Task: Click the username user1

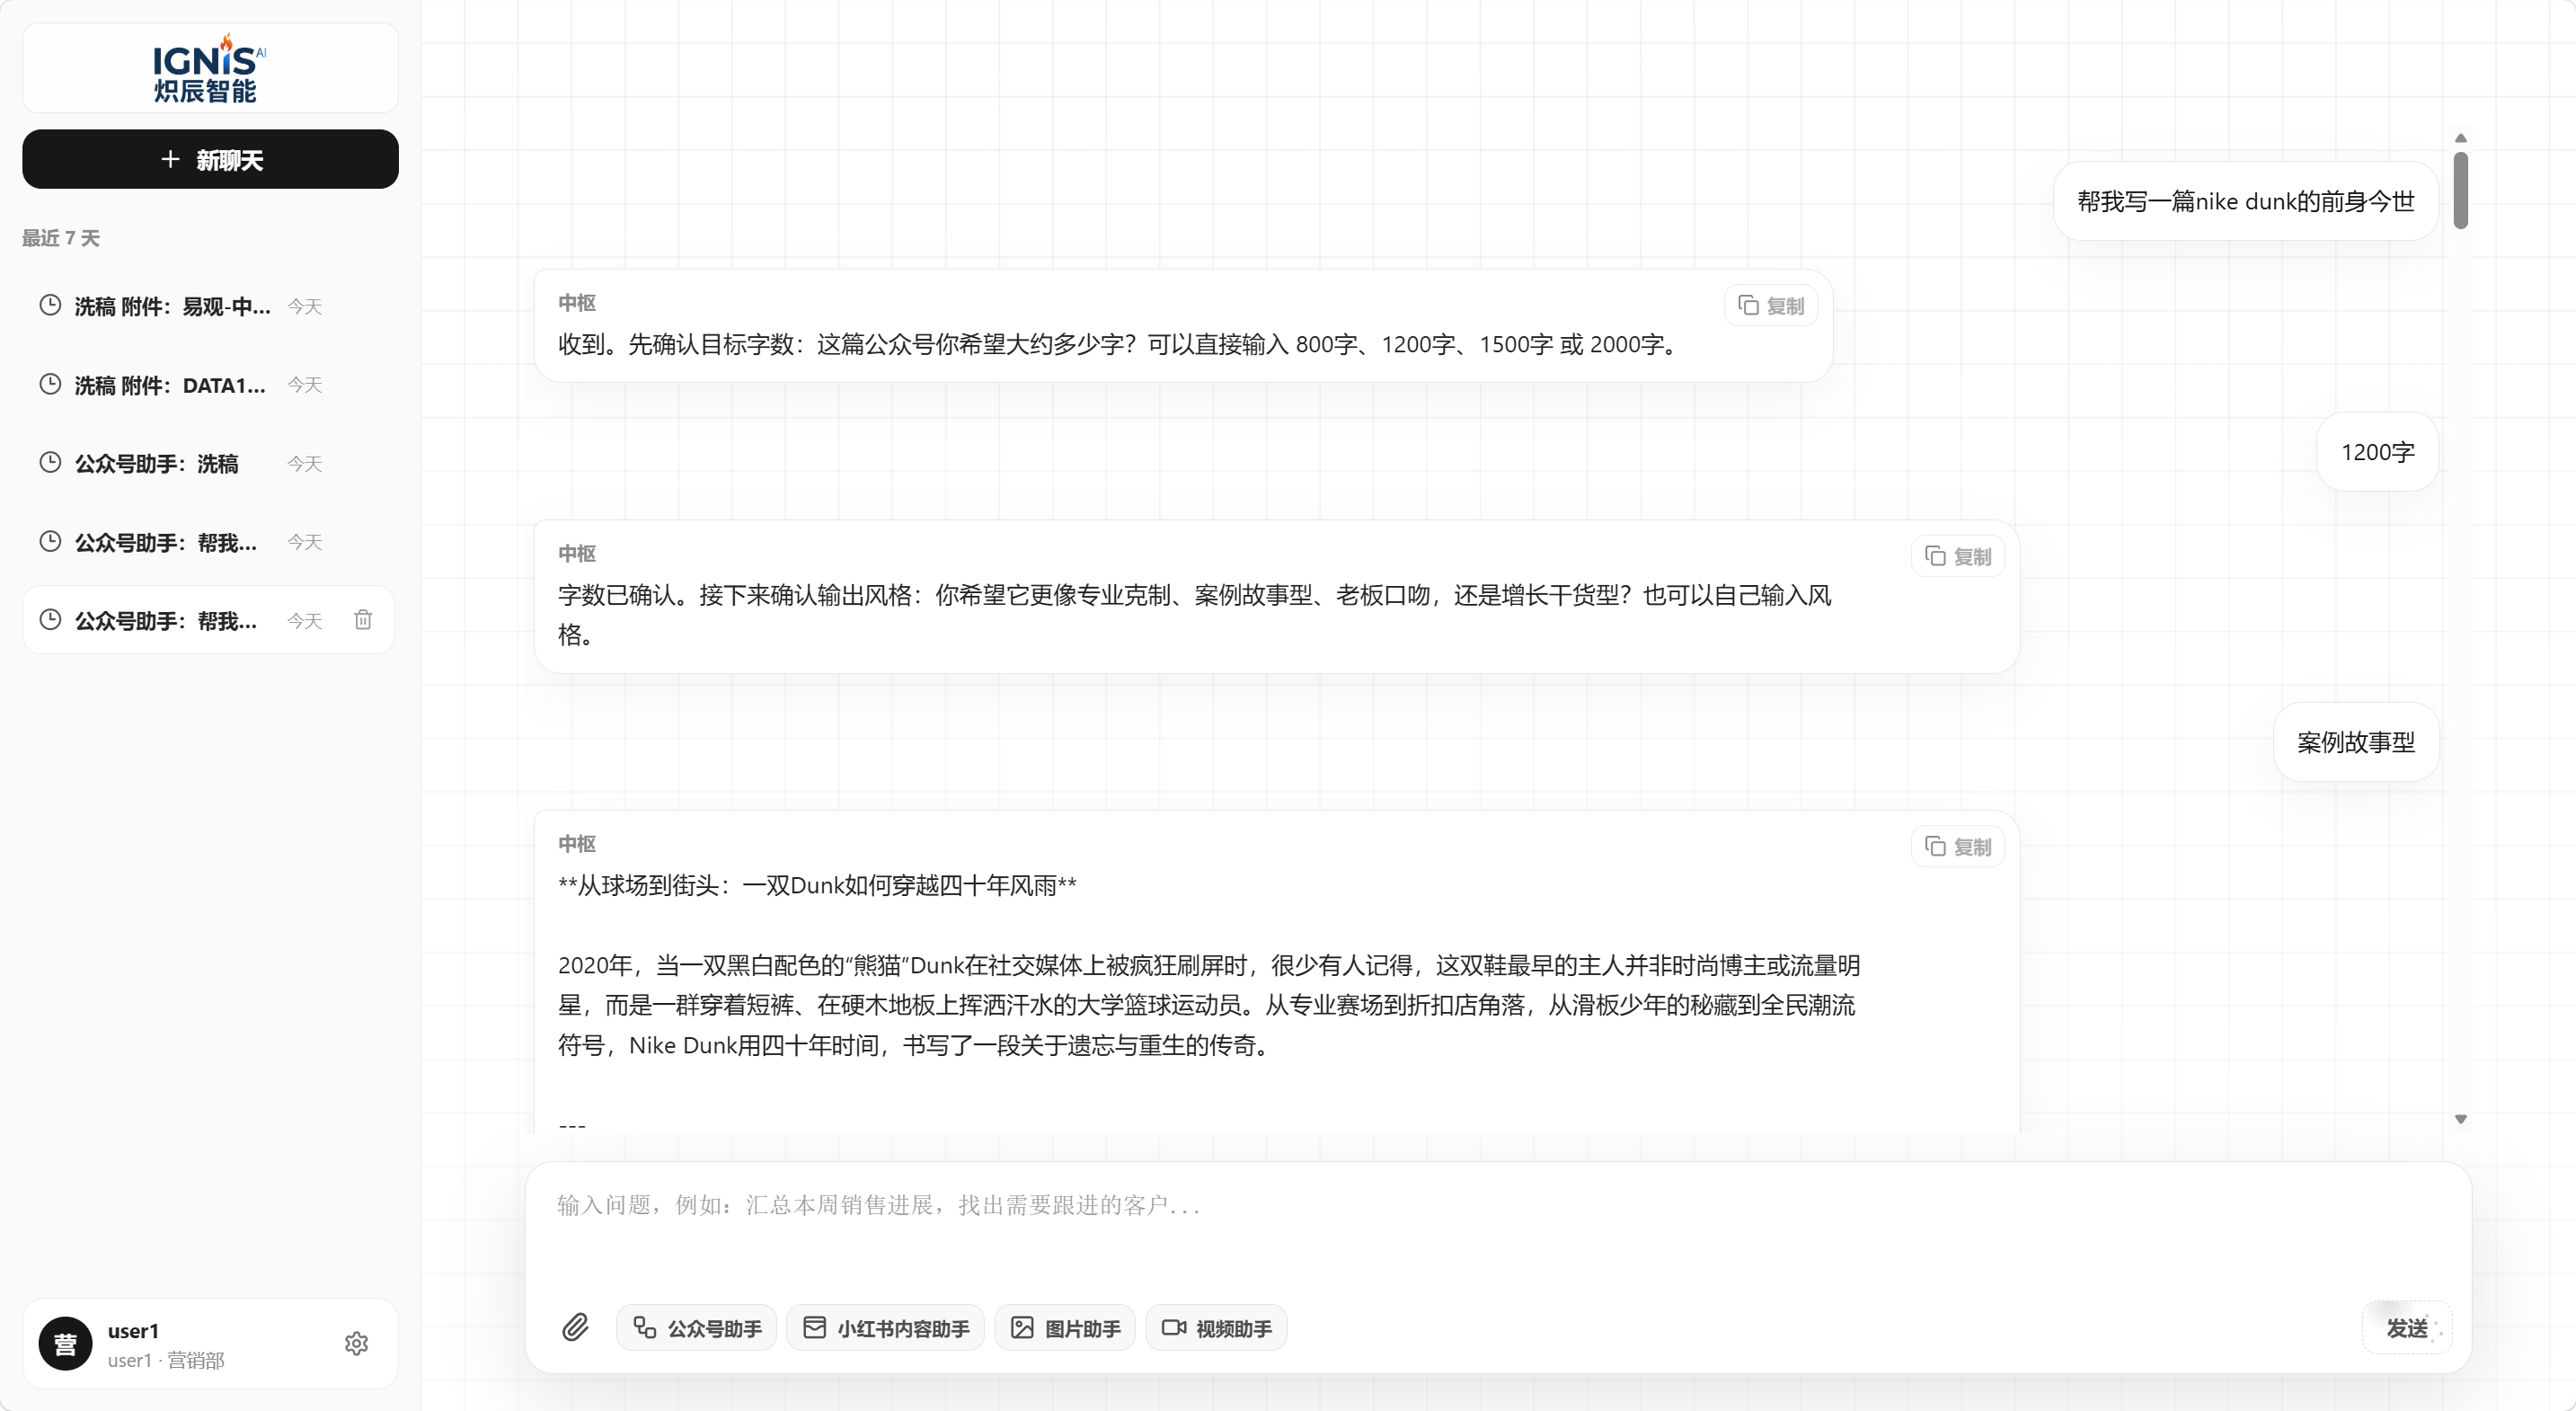Action: [x=133, y=1331]
